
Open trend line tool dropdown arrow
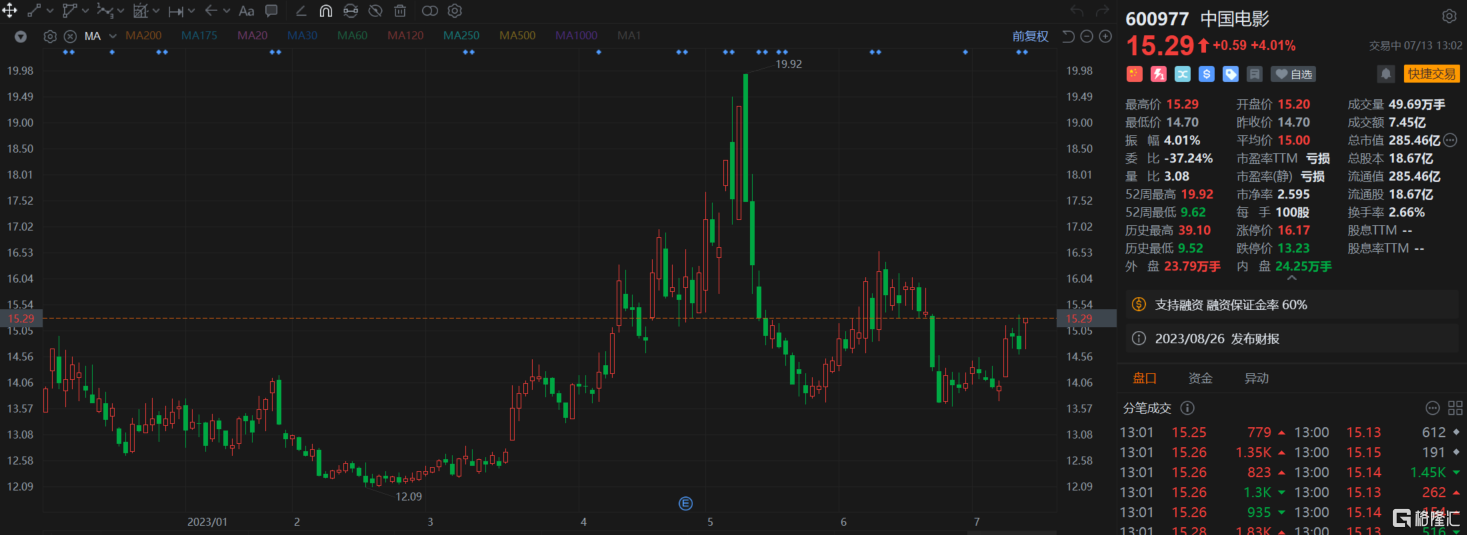tap(49, 12)
